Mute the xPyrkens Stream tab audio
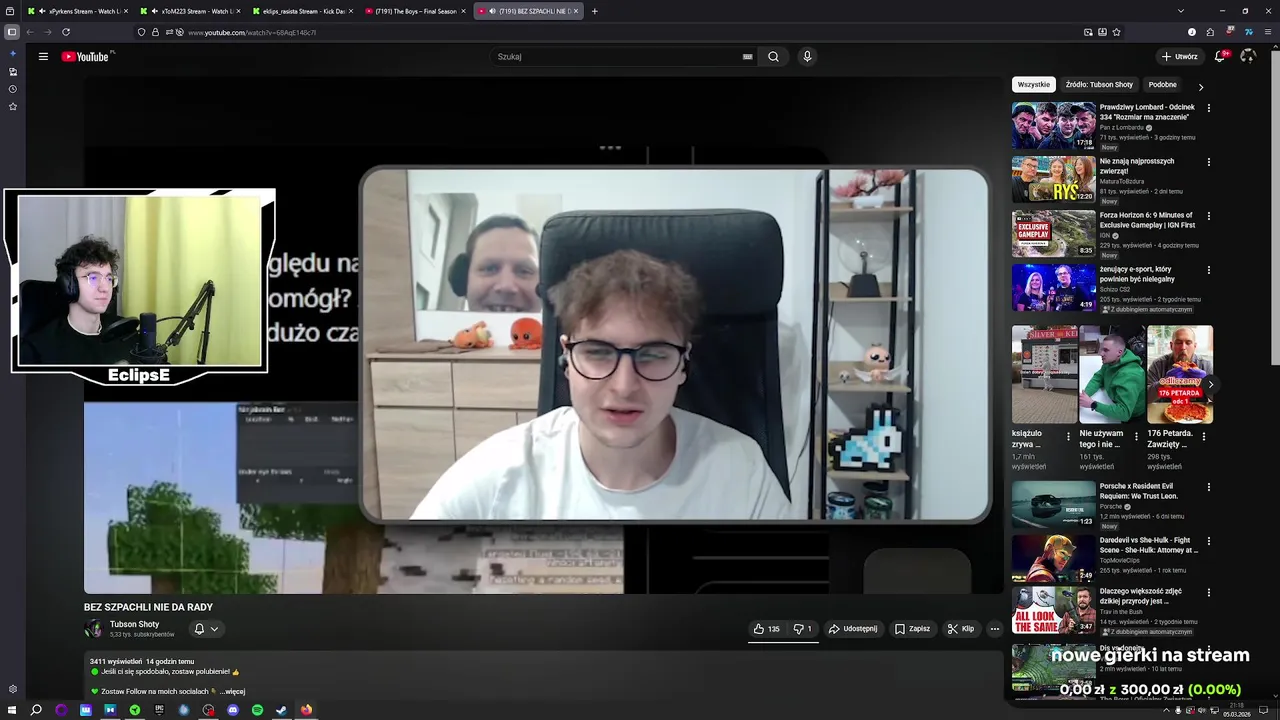This screenshot has width=1280, height=720. (x=42, y=11)
